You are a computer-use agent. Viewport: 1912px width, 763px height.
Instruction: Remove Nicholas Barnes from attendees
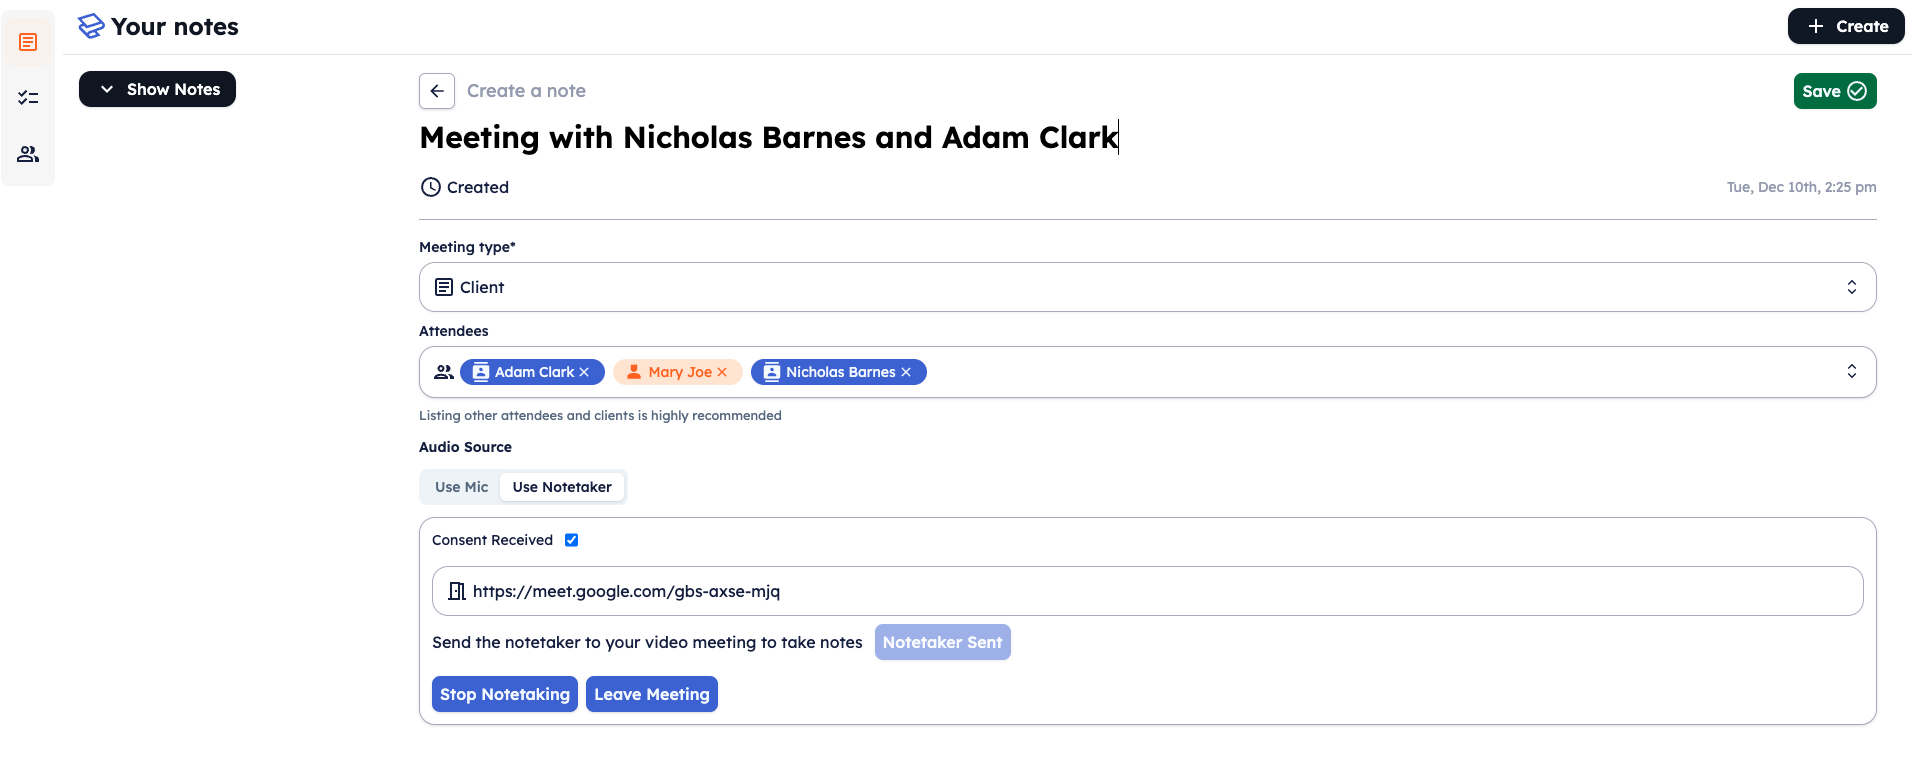(906, 372)
